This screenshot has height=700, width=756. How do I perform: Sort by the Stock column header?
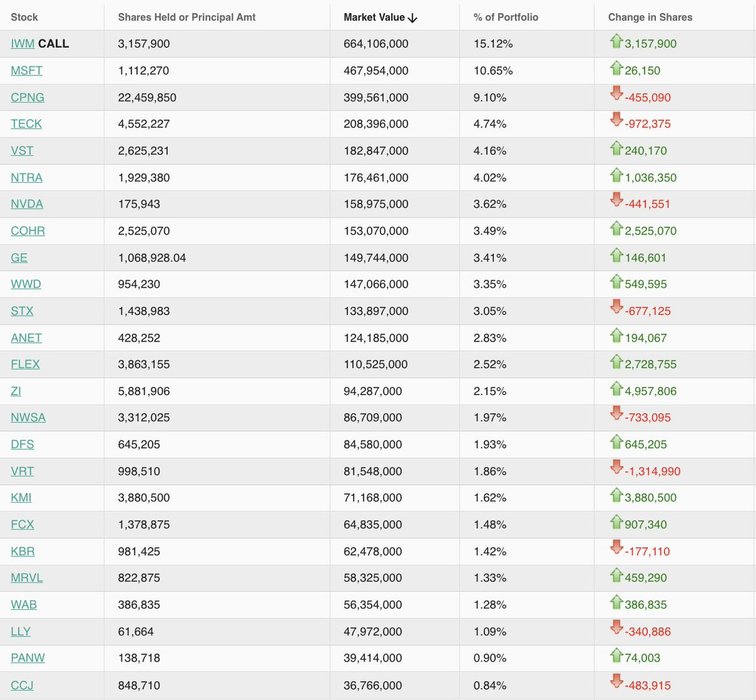point(24,17)
